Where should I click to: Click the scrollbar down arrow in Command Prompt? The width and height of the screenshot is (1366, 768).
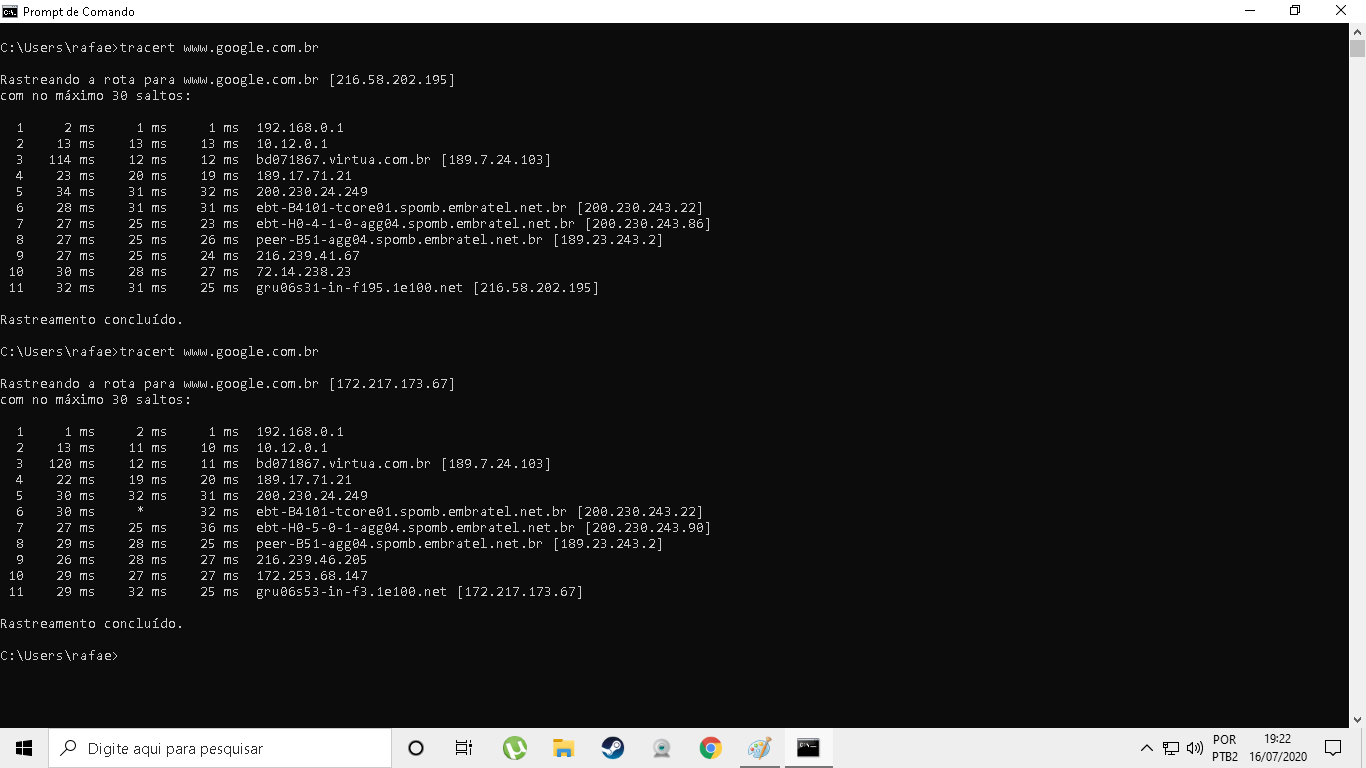tap(1357, 719)
